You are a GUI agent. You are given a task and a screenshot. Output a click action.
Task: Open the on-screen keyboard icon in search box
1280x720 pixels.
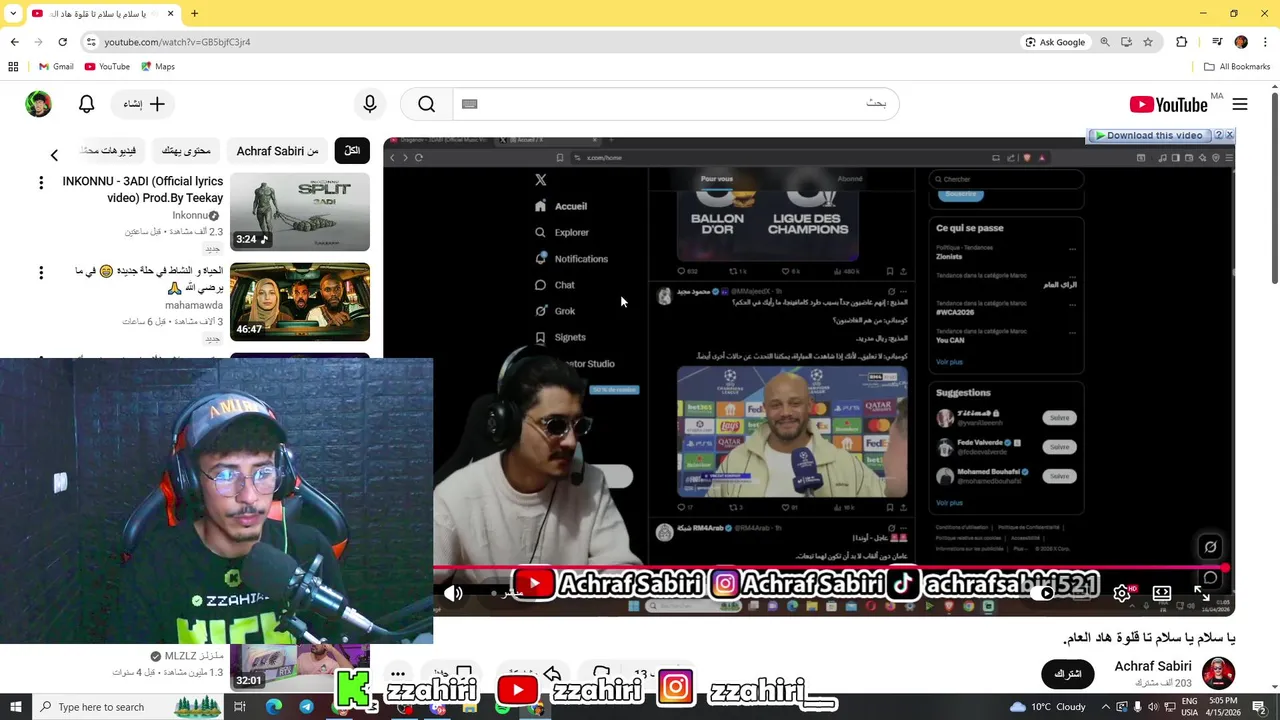click(x=470, y=104)
